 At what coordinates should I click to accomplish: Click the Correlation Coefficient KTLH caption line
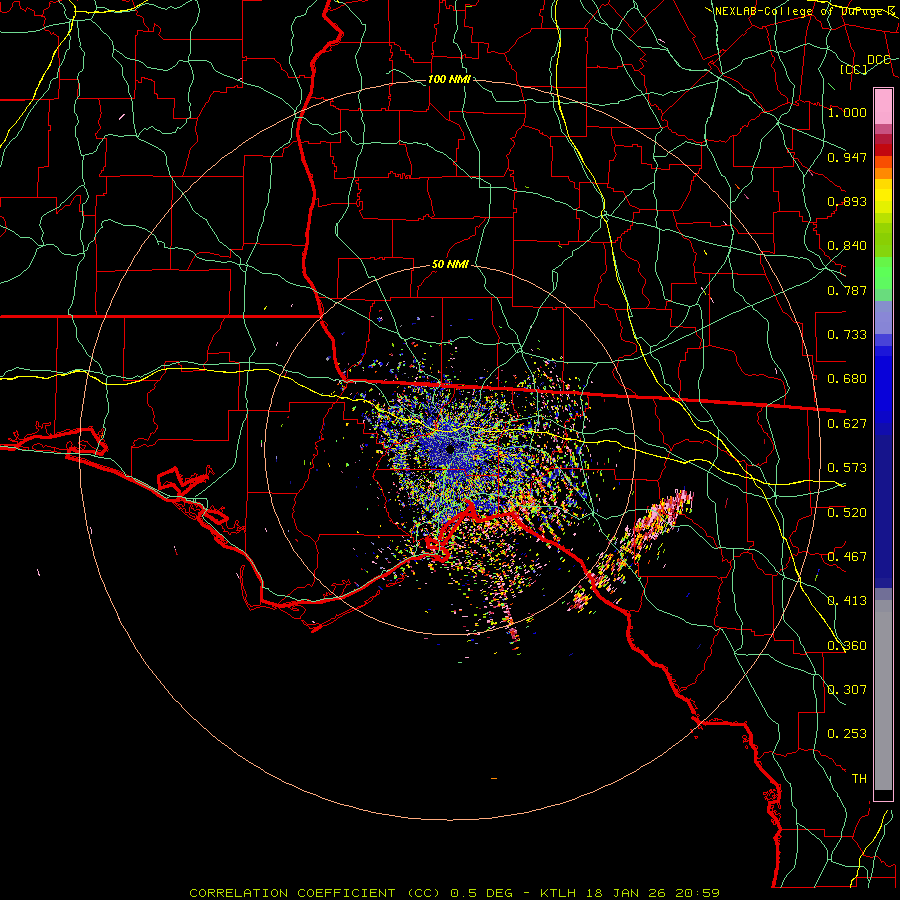[x=454, y=893]
